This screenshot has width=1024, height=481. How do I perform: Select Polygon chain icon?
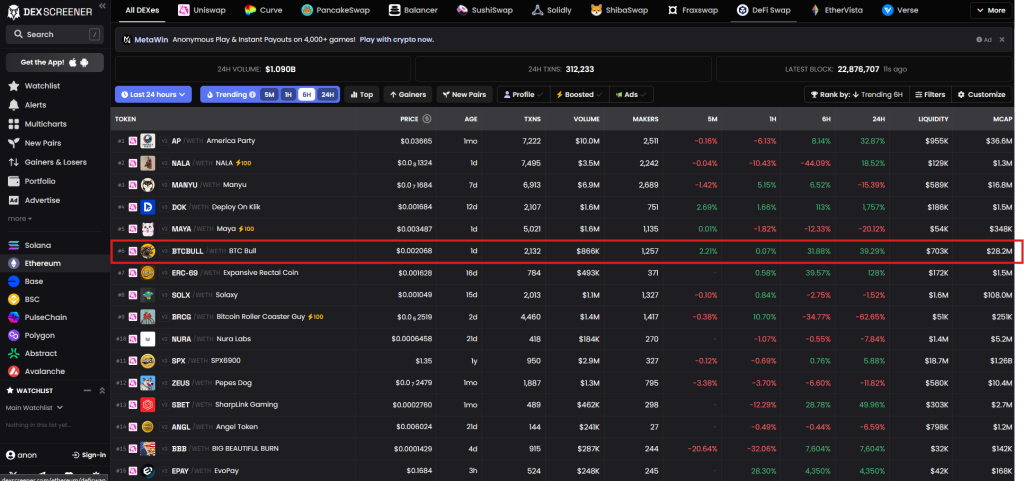point(13,335)
